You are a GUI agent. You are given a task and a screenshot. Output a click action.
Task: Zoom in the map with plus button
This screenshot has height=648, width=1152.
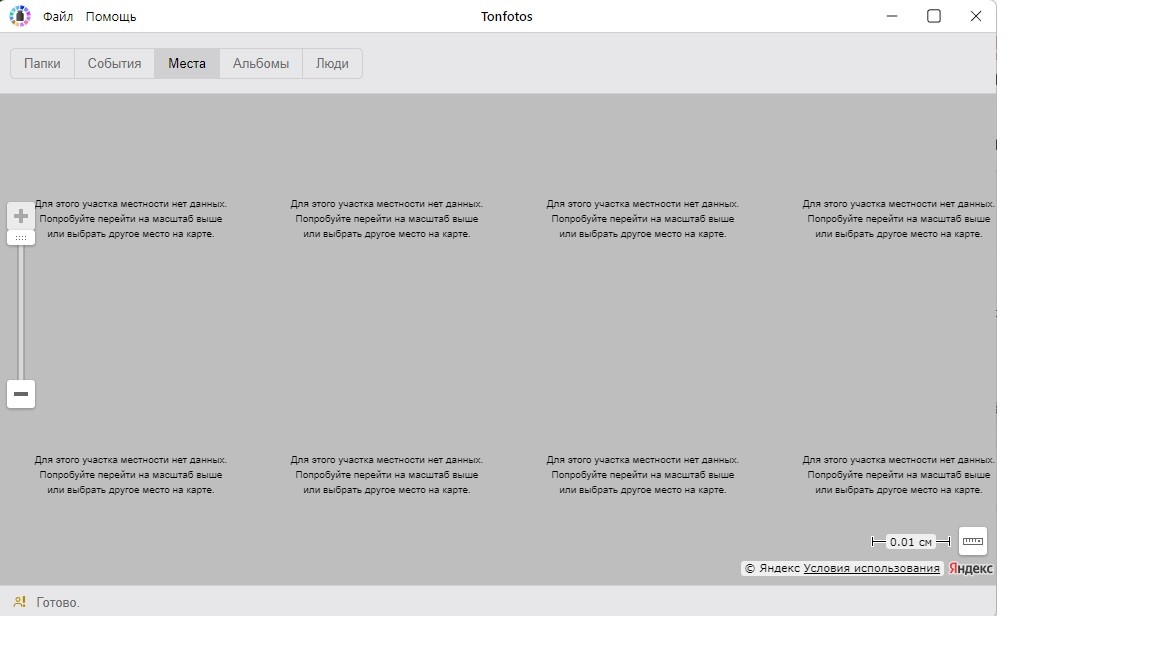click(21, 216)
